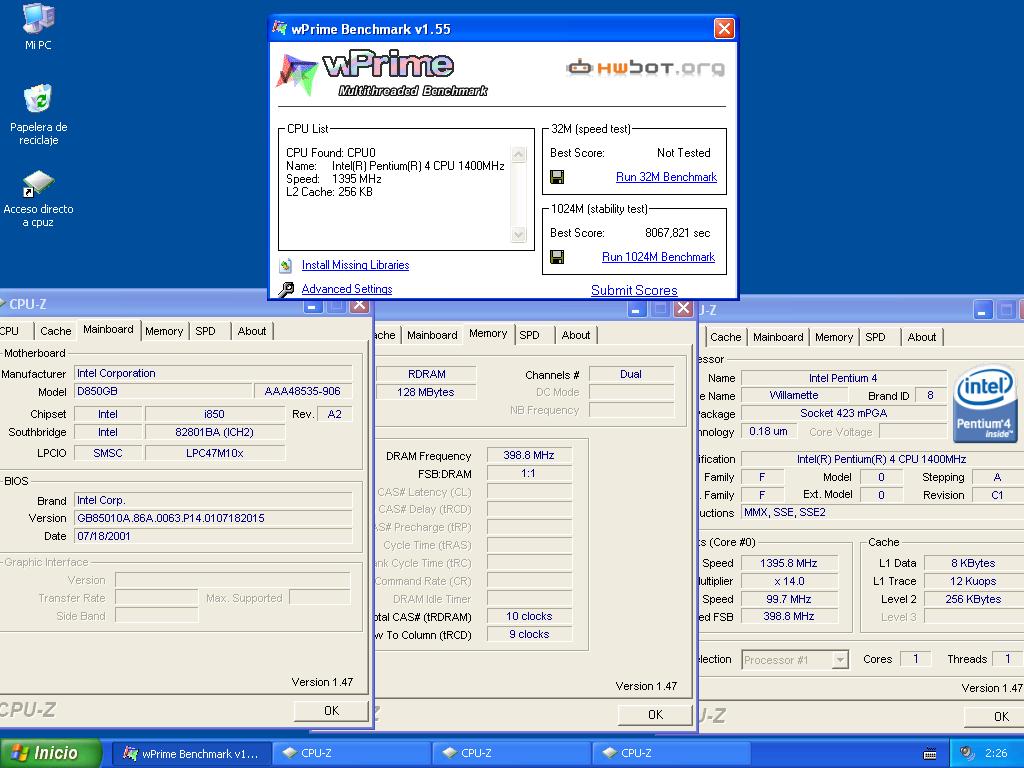Open Mainboard tab in middle CPU-Z window
The width and height of the screenshot is (1024, 768).
tap(432, 335)
